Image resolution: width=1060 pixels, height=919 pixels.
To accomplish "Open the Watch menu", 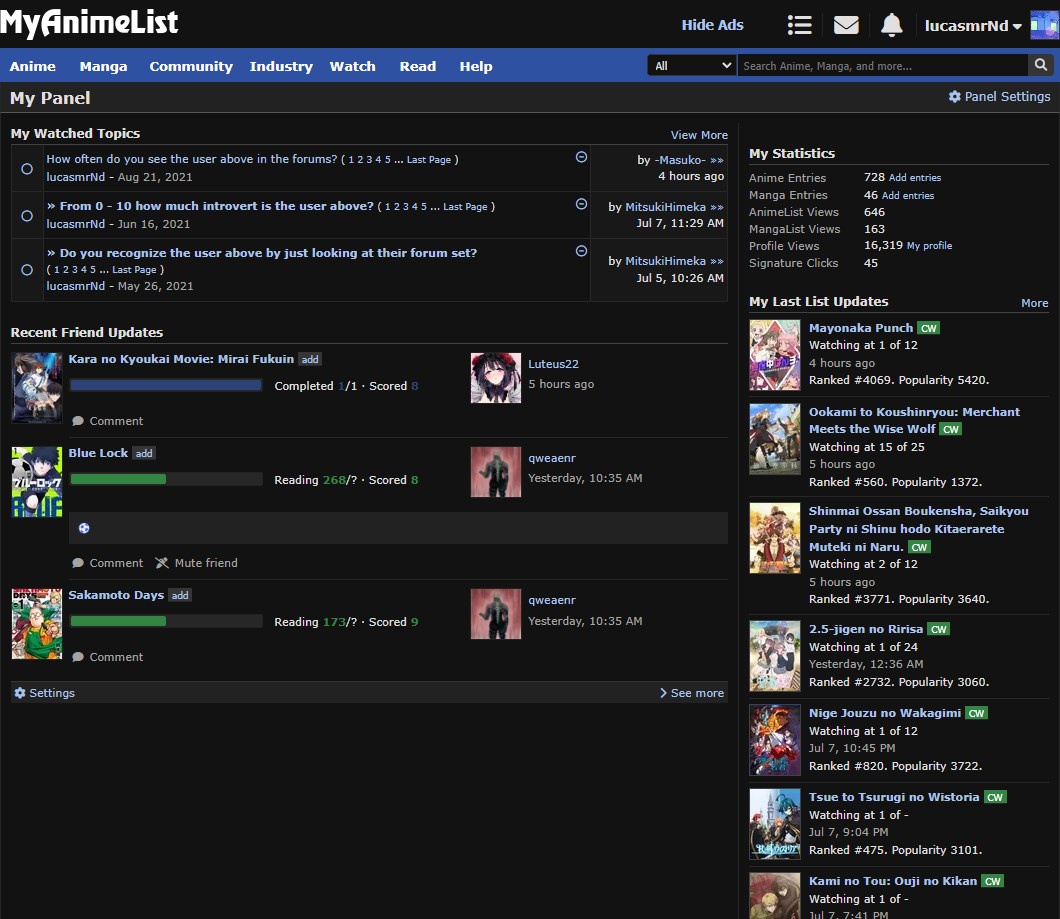I will (x=352, y=66).
